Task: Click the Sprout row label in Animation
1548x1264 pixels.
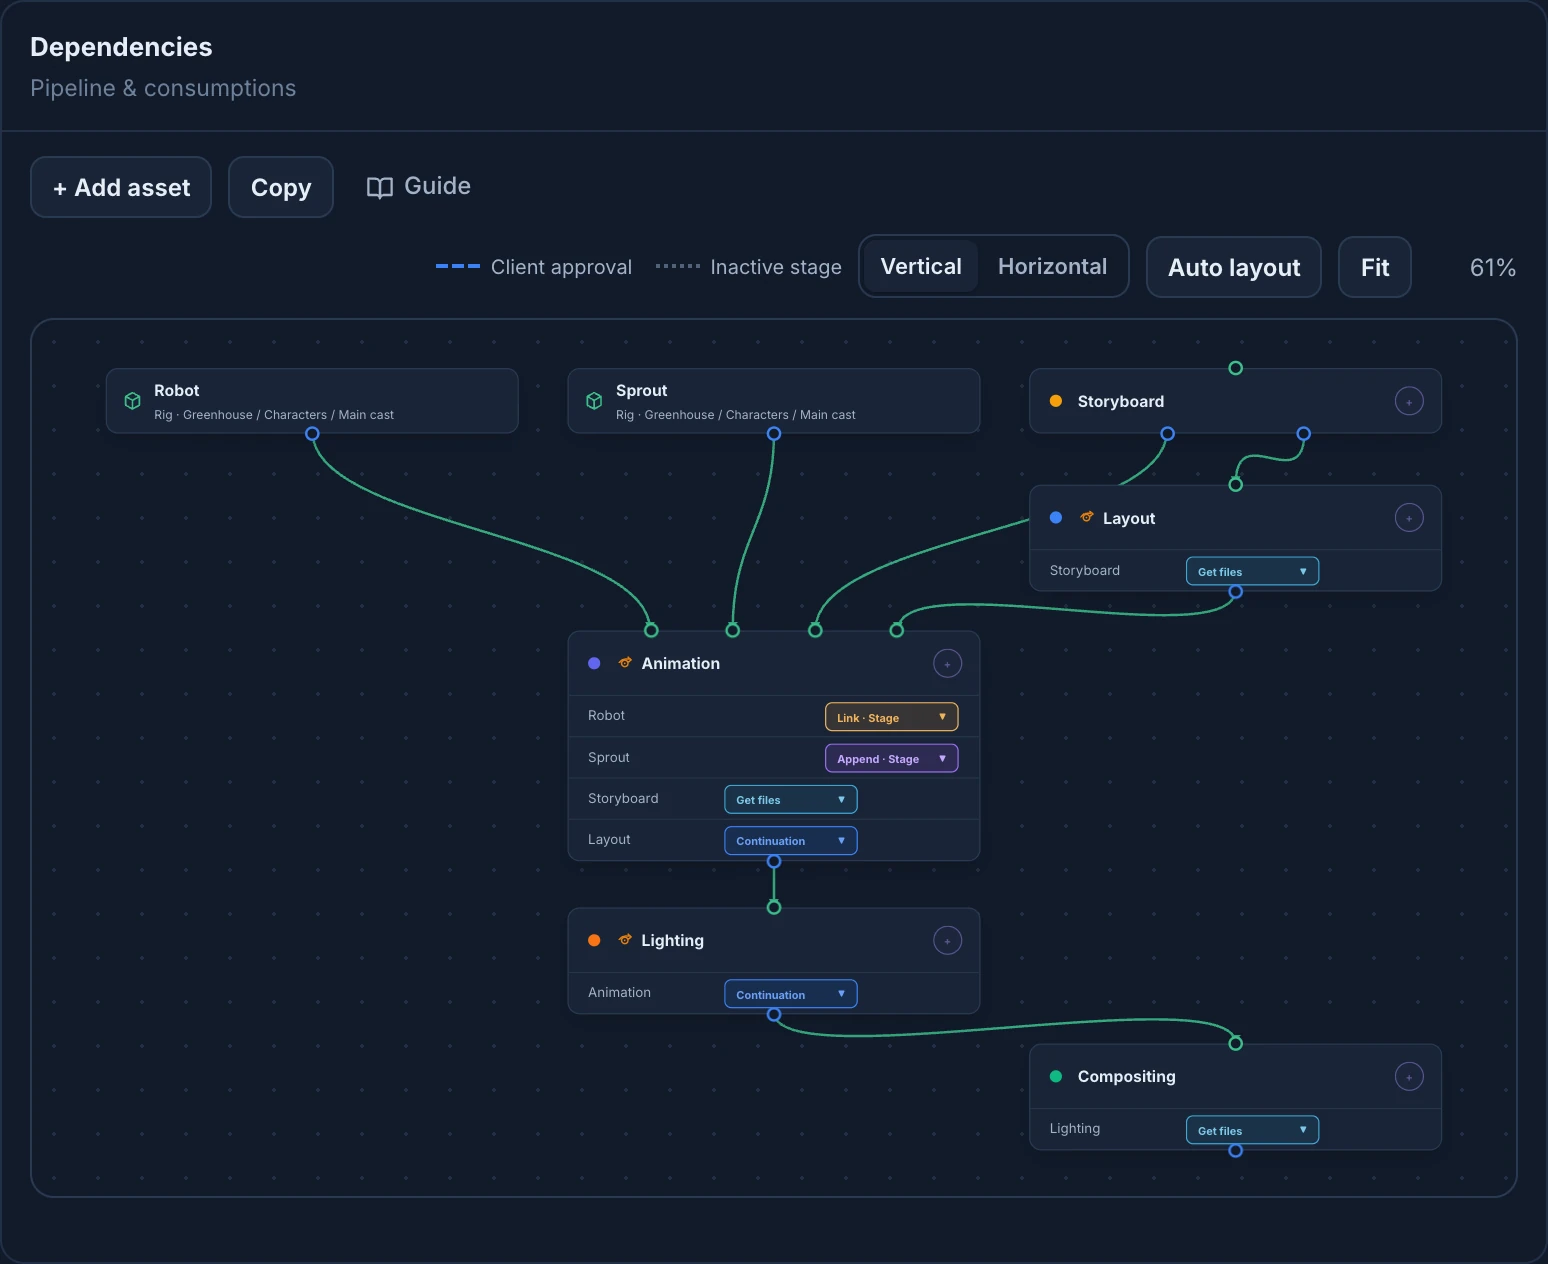Action: (x=609, y=758)
